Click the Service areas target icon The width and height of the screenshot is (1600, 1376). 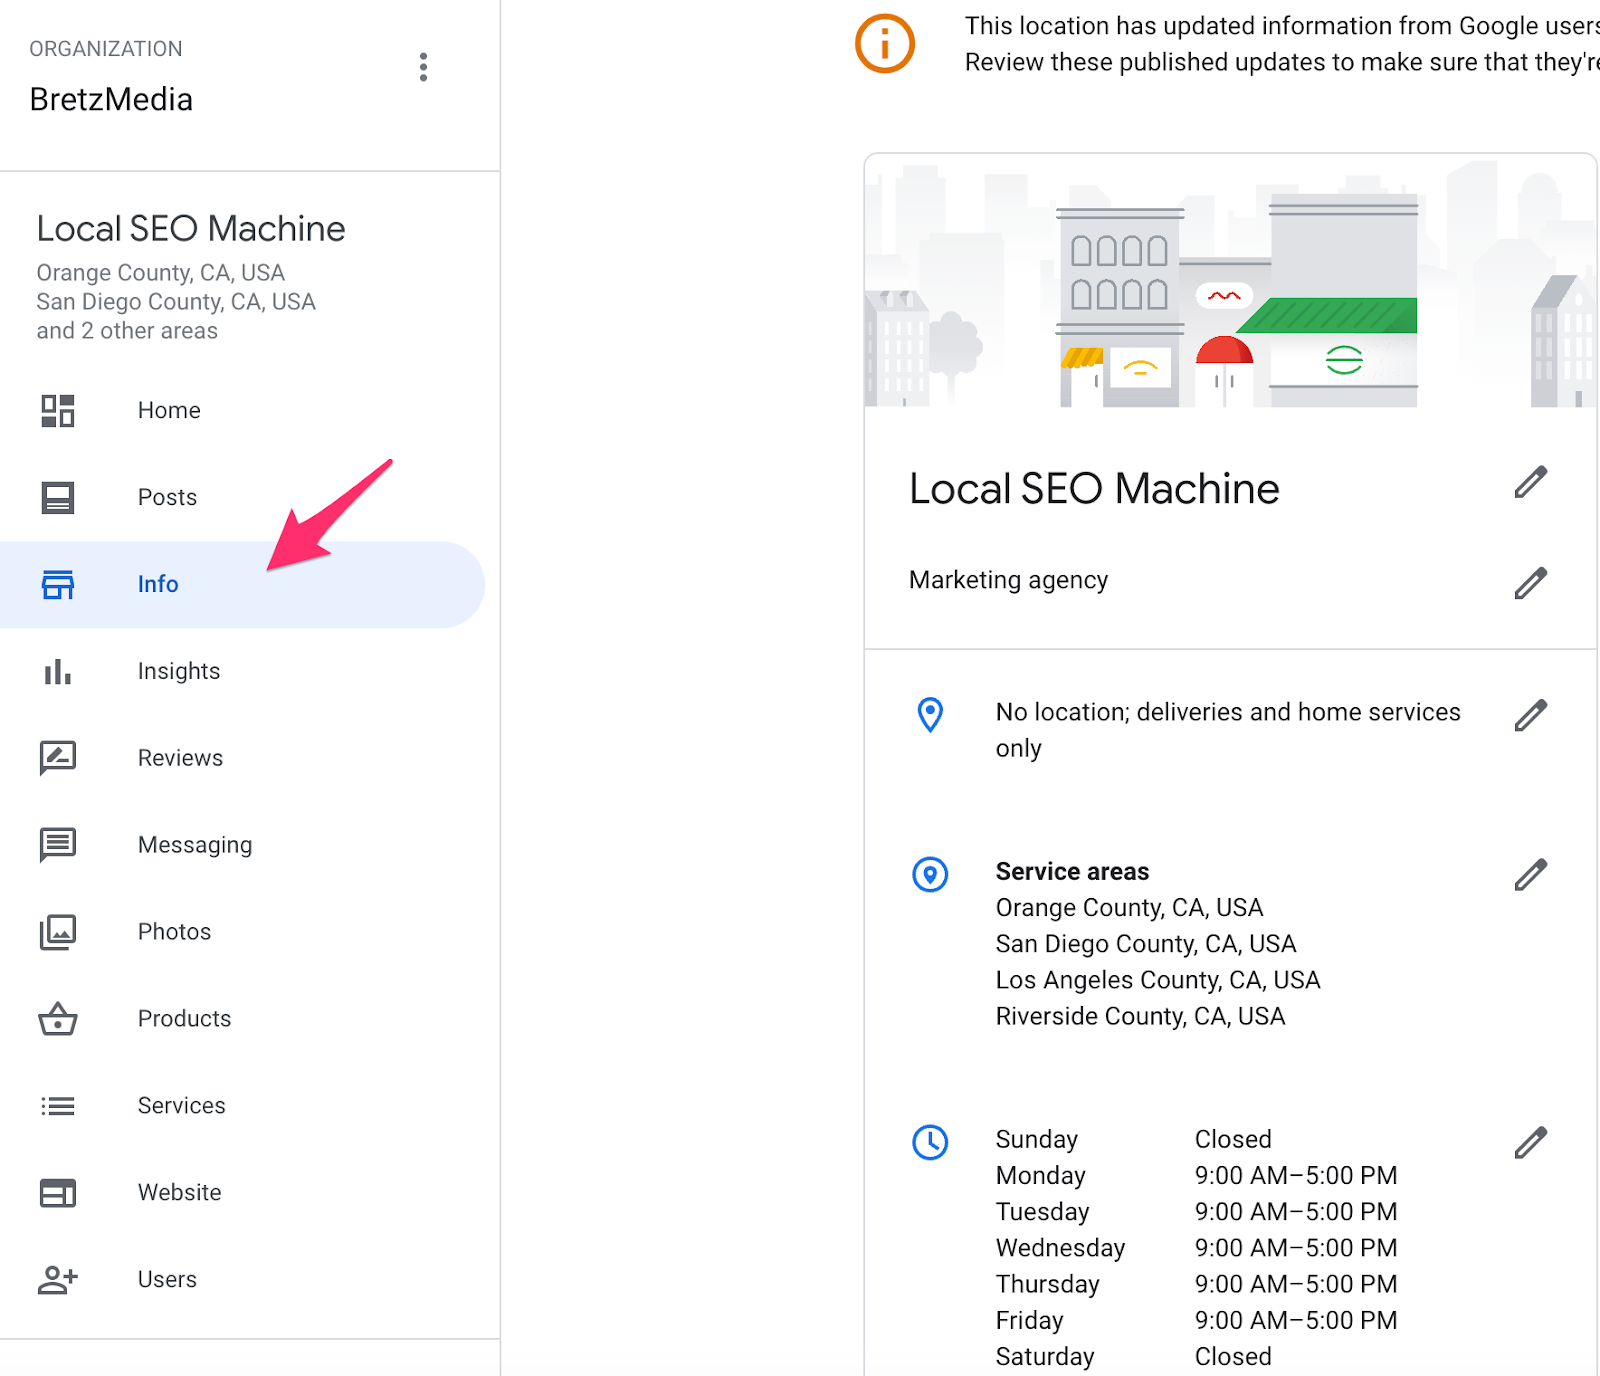click(x=930, y=874)
